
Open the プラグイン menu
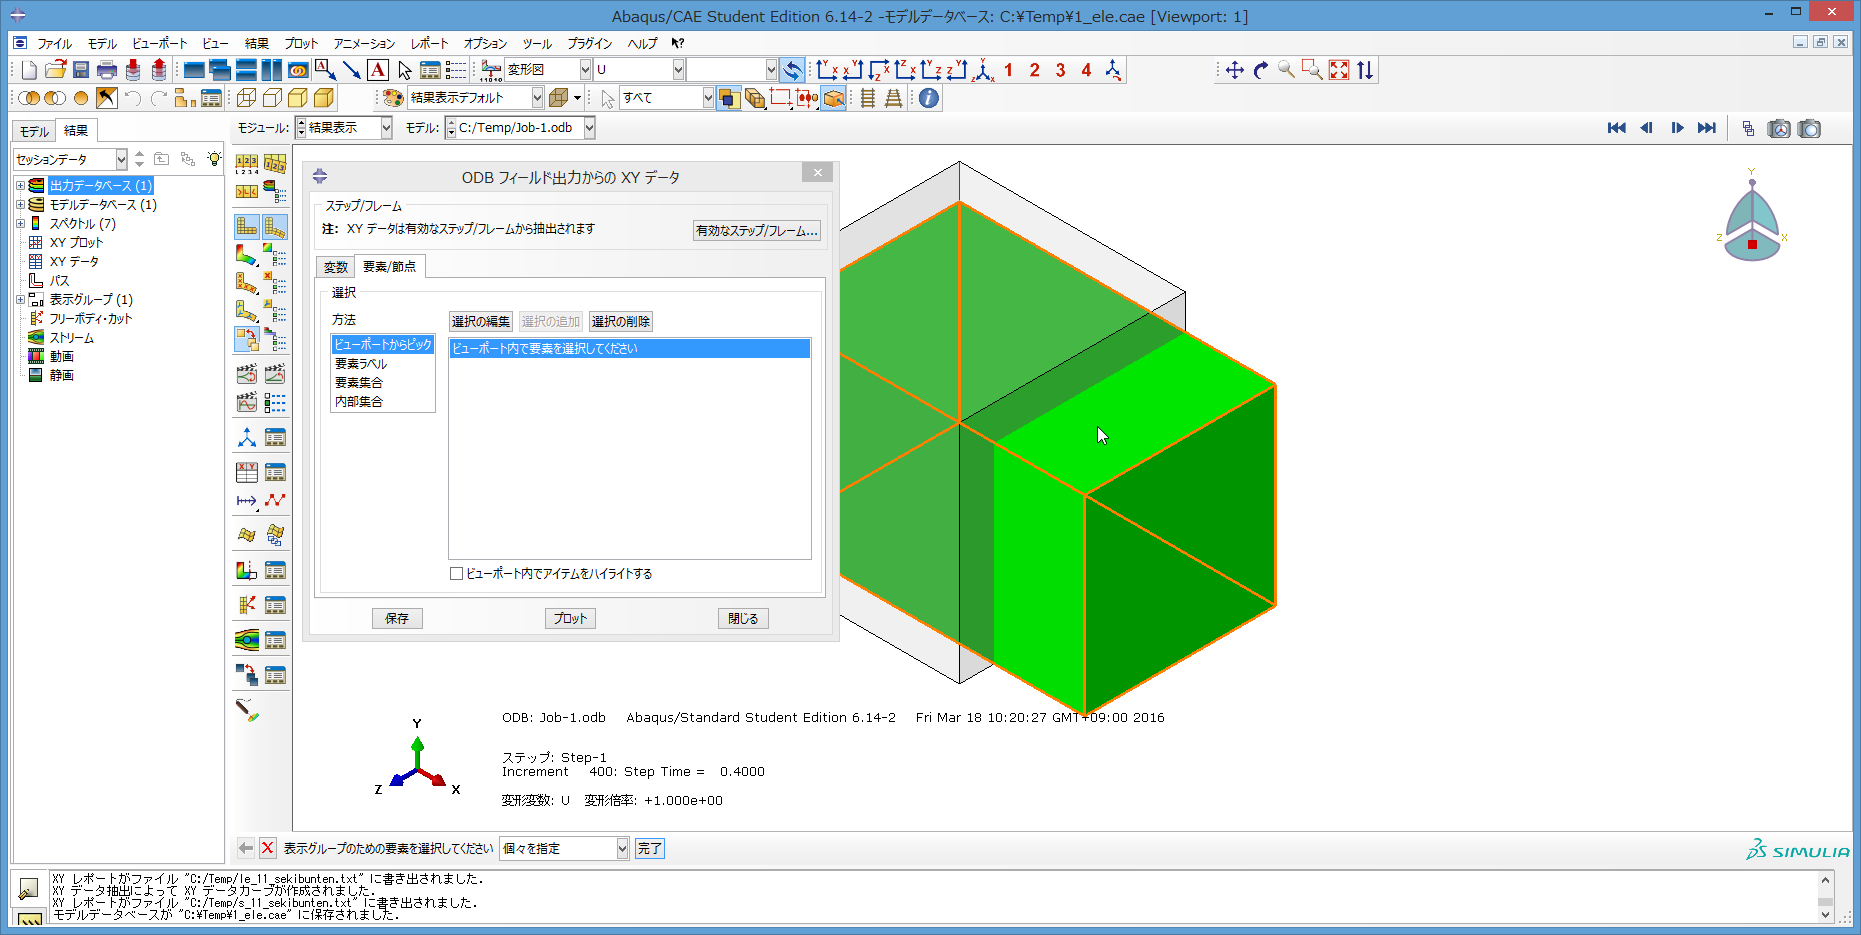tap(589, 43)
